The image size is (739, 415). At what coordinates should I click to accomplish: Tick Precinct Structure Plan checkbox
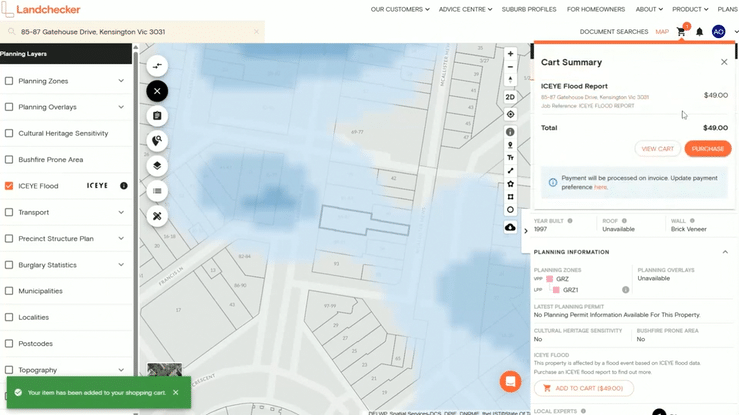(x=9, y=238)
